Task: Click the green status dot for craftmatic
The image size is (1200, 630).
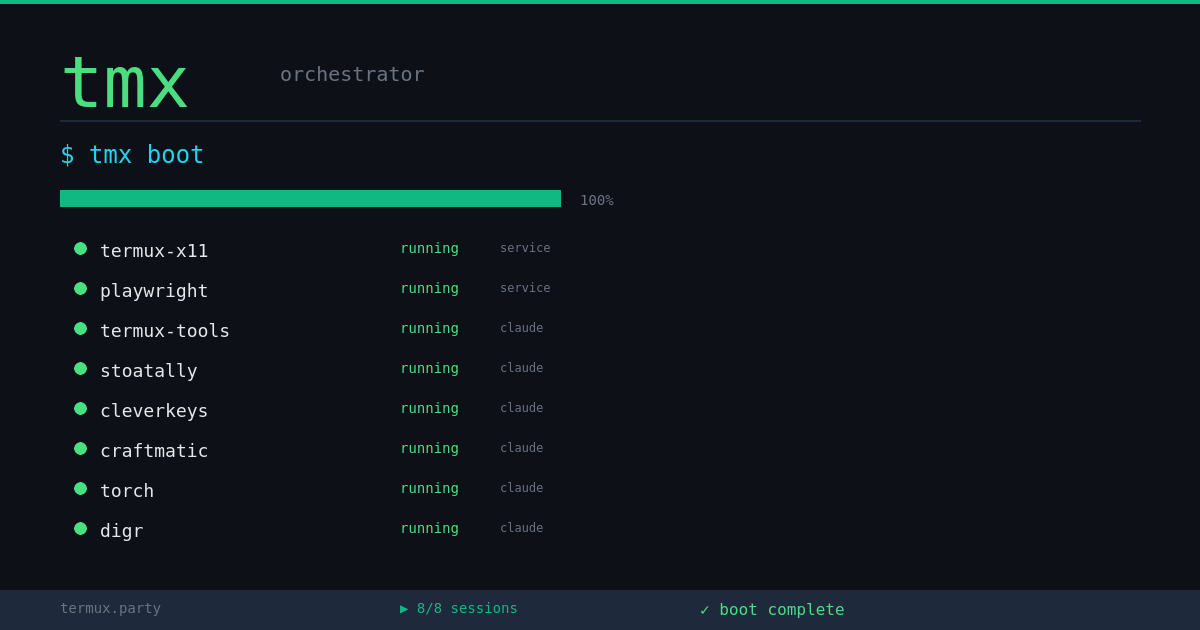Action: 80,449
